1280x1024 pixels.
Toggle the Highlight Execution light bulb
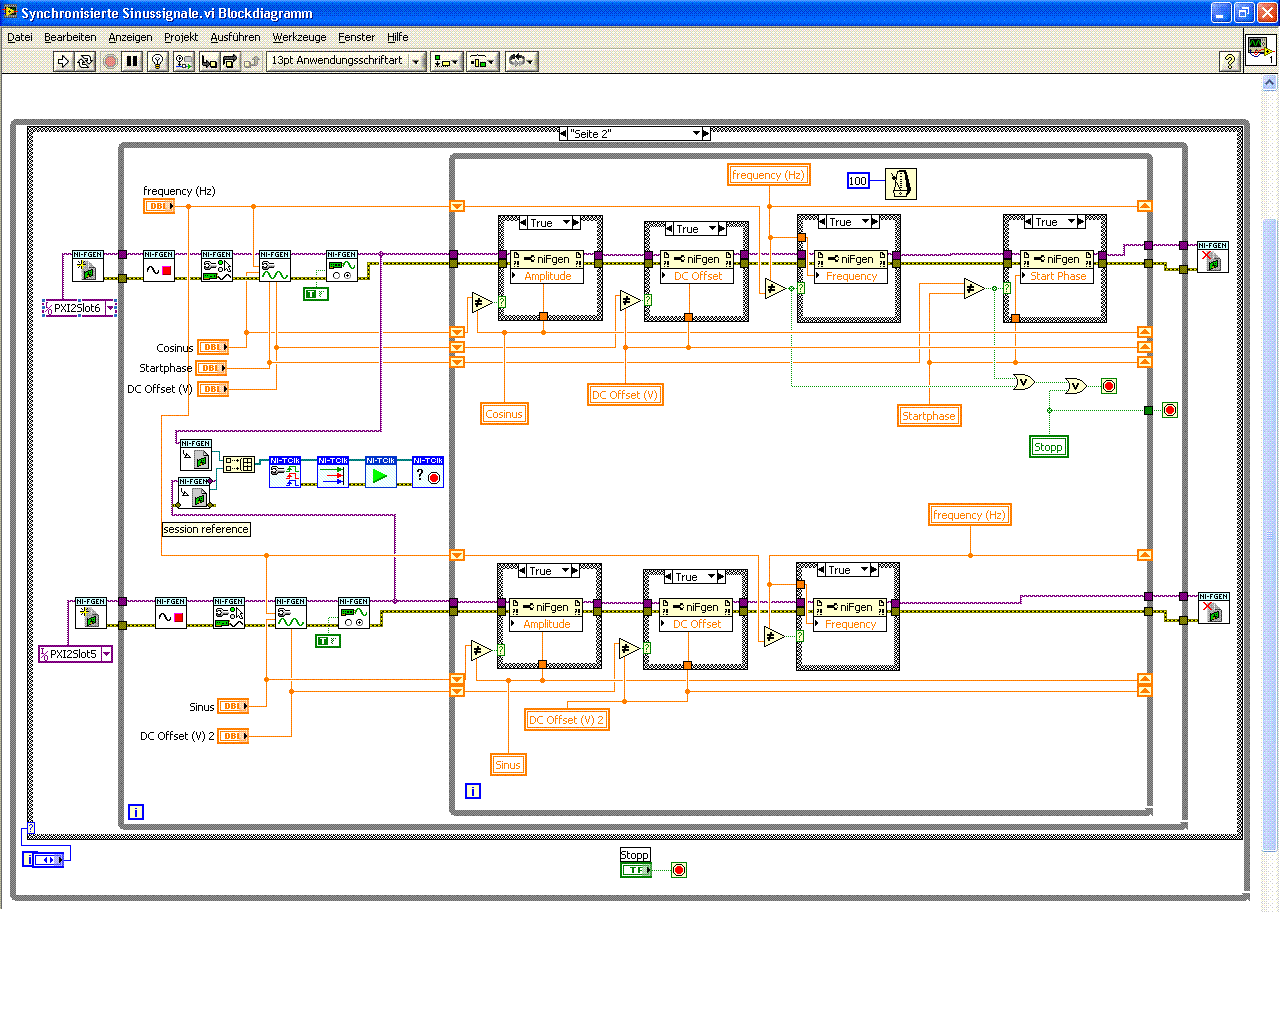pos(157,61)
